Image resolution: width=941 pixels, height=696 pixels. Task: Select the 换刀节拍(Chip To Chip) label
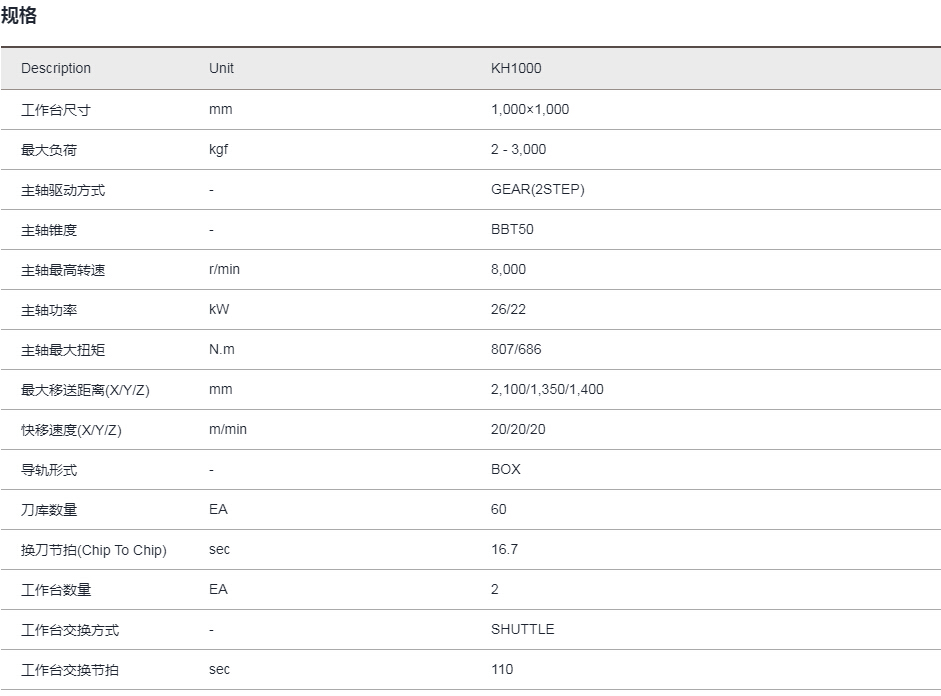93,550
